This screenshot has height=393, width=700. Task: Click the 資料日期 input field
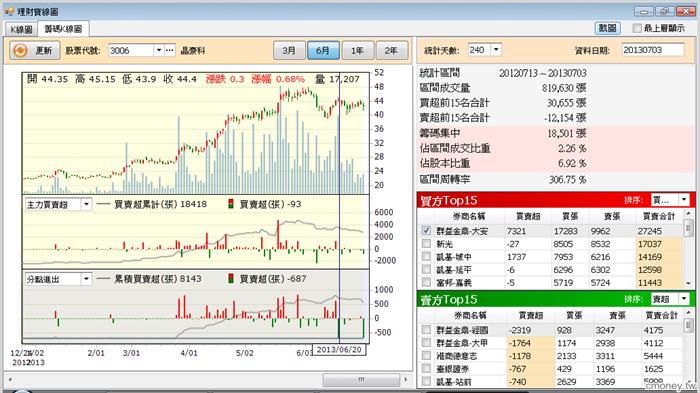(653, 50)
